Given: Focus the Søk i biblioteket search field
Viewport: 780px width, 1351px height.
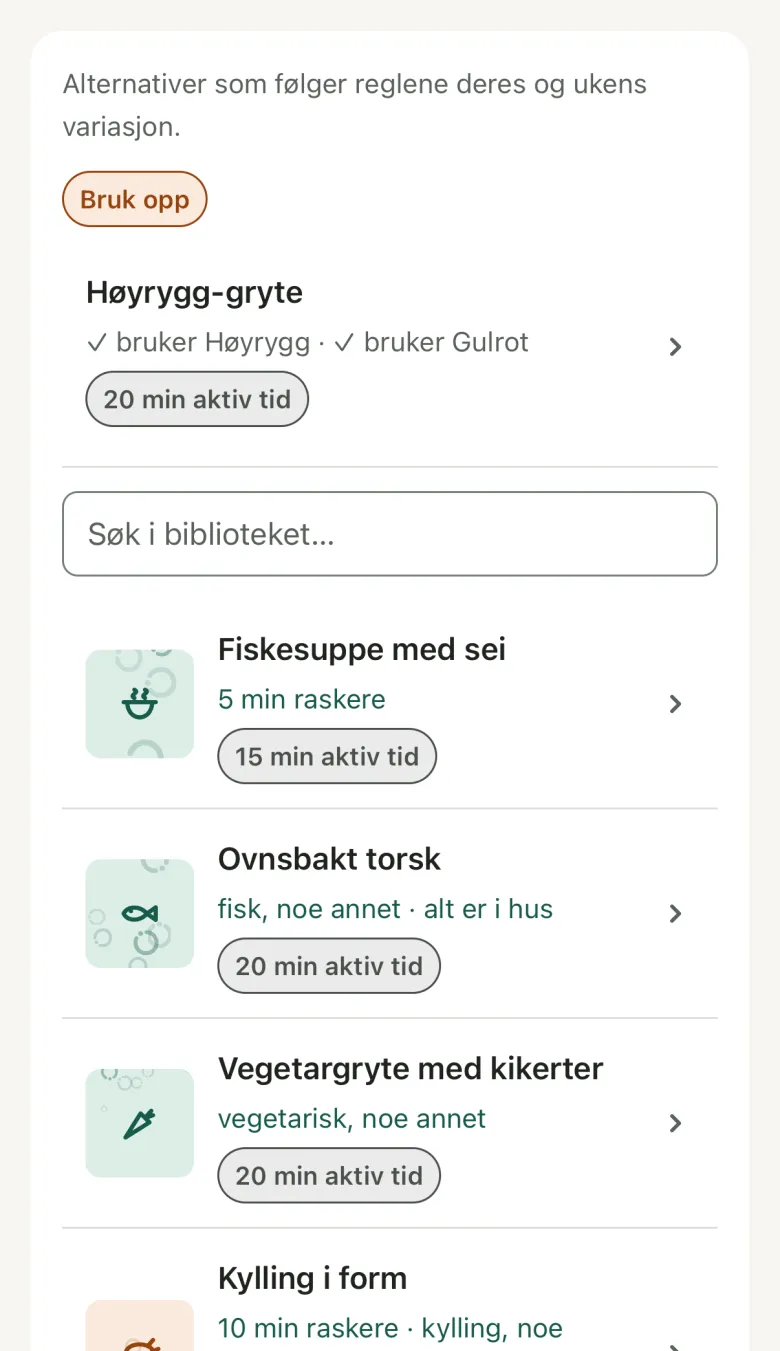Looking at the screenshot, I should 390,534.
